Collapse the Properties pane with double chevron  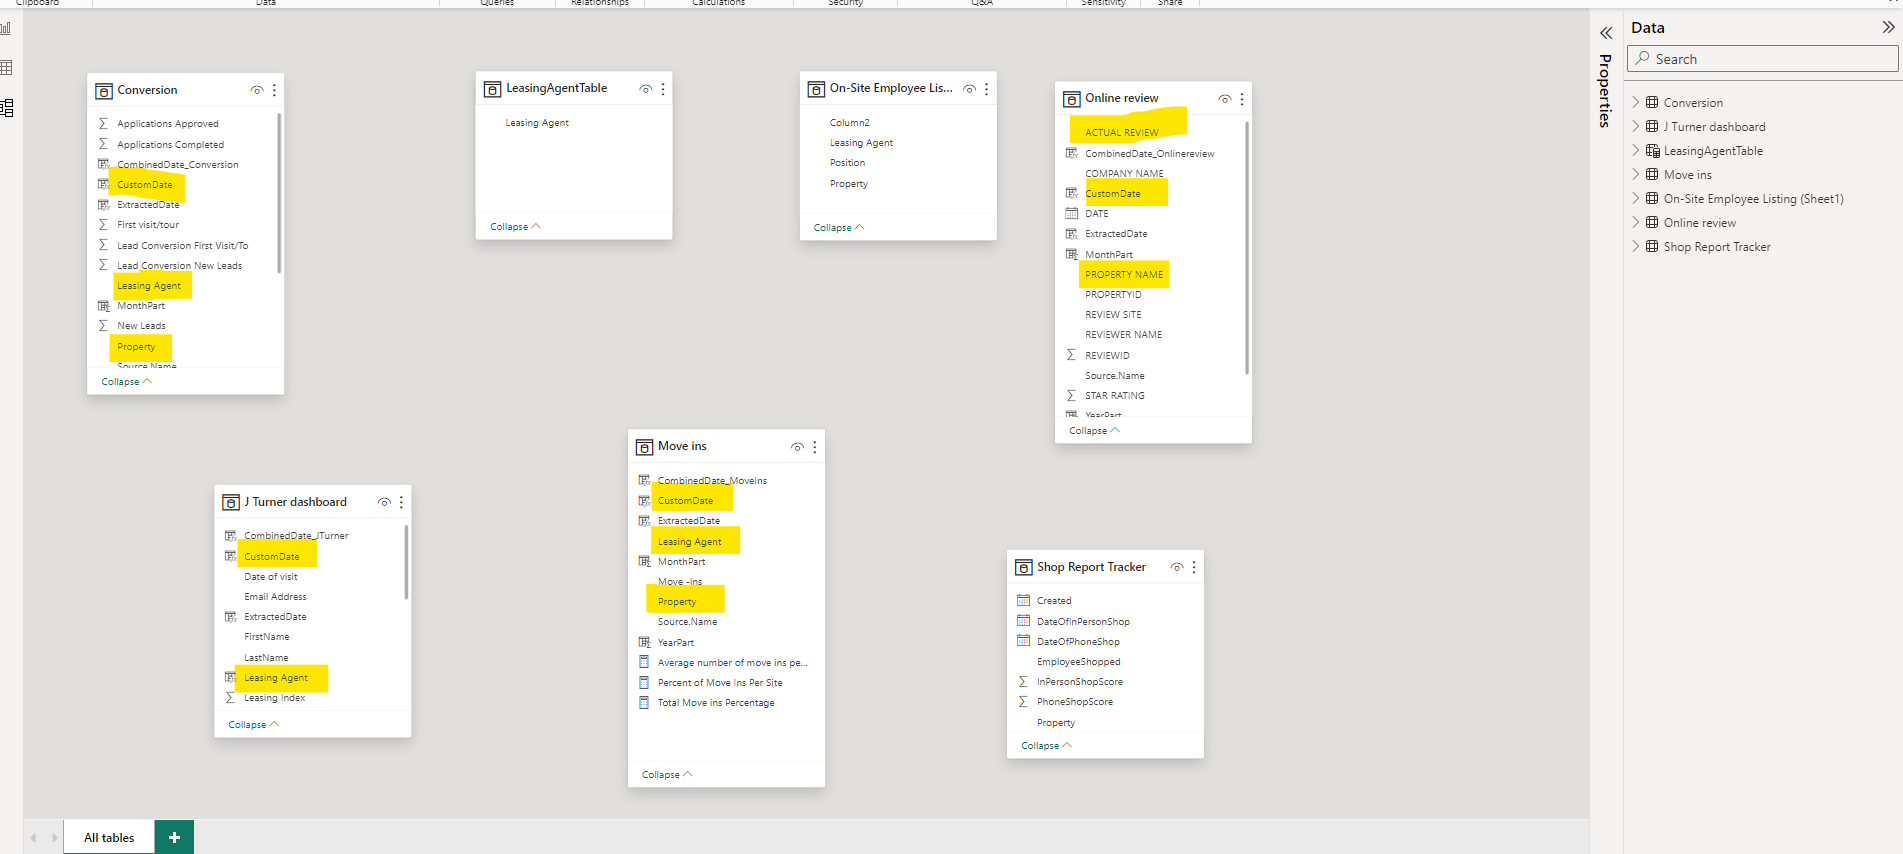click(x=1606, y=33)
